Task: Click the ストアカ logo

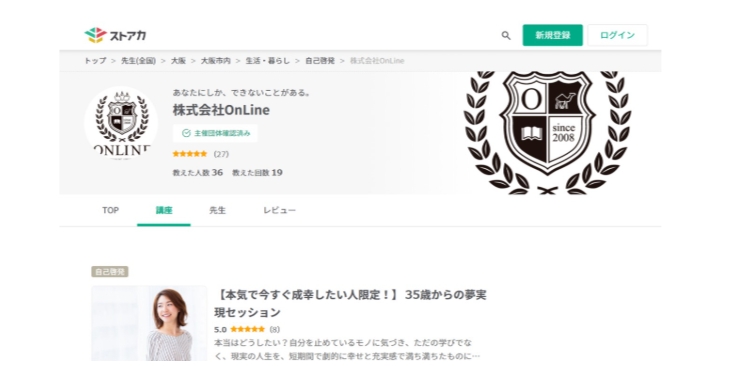Action: (x=115, y=35)
